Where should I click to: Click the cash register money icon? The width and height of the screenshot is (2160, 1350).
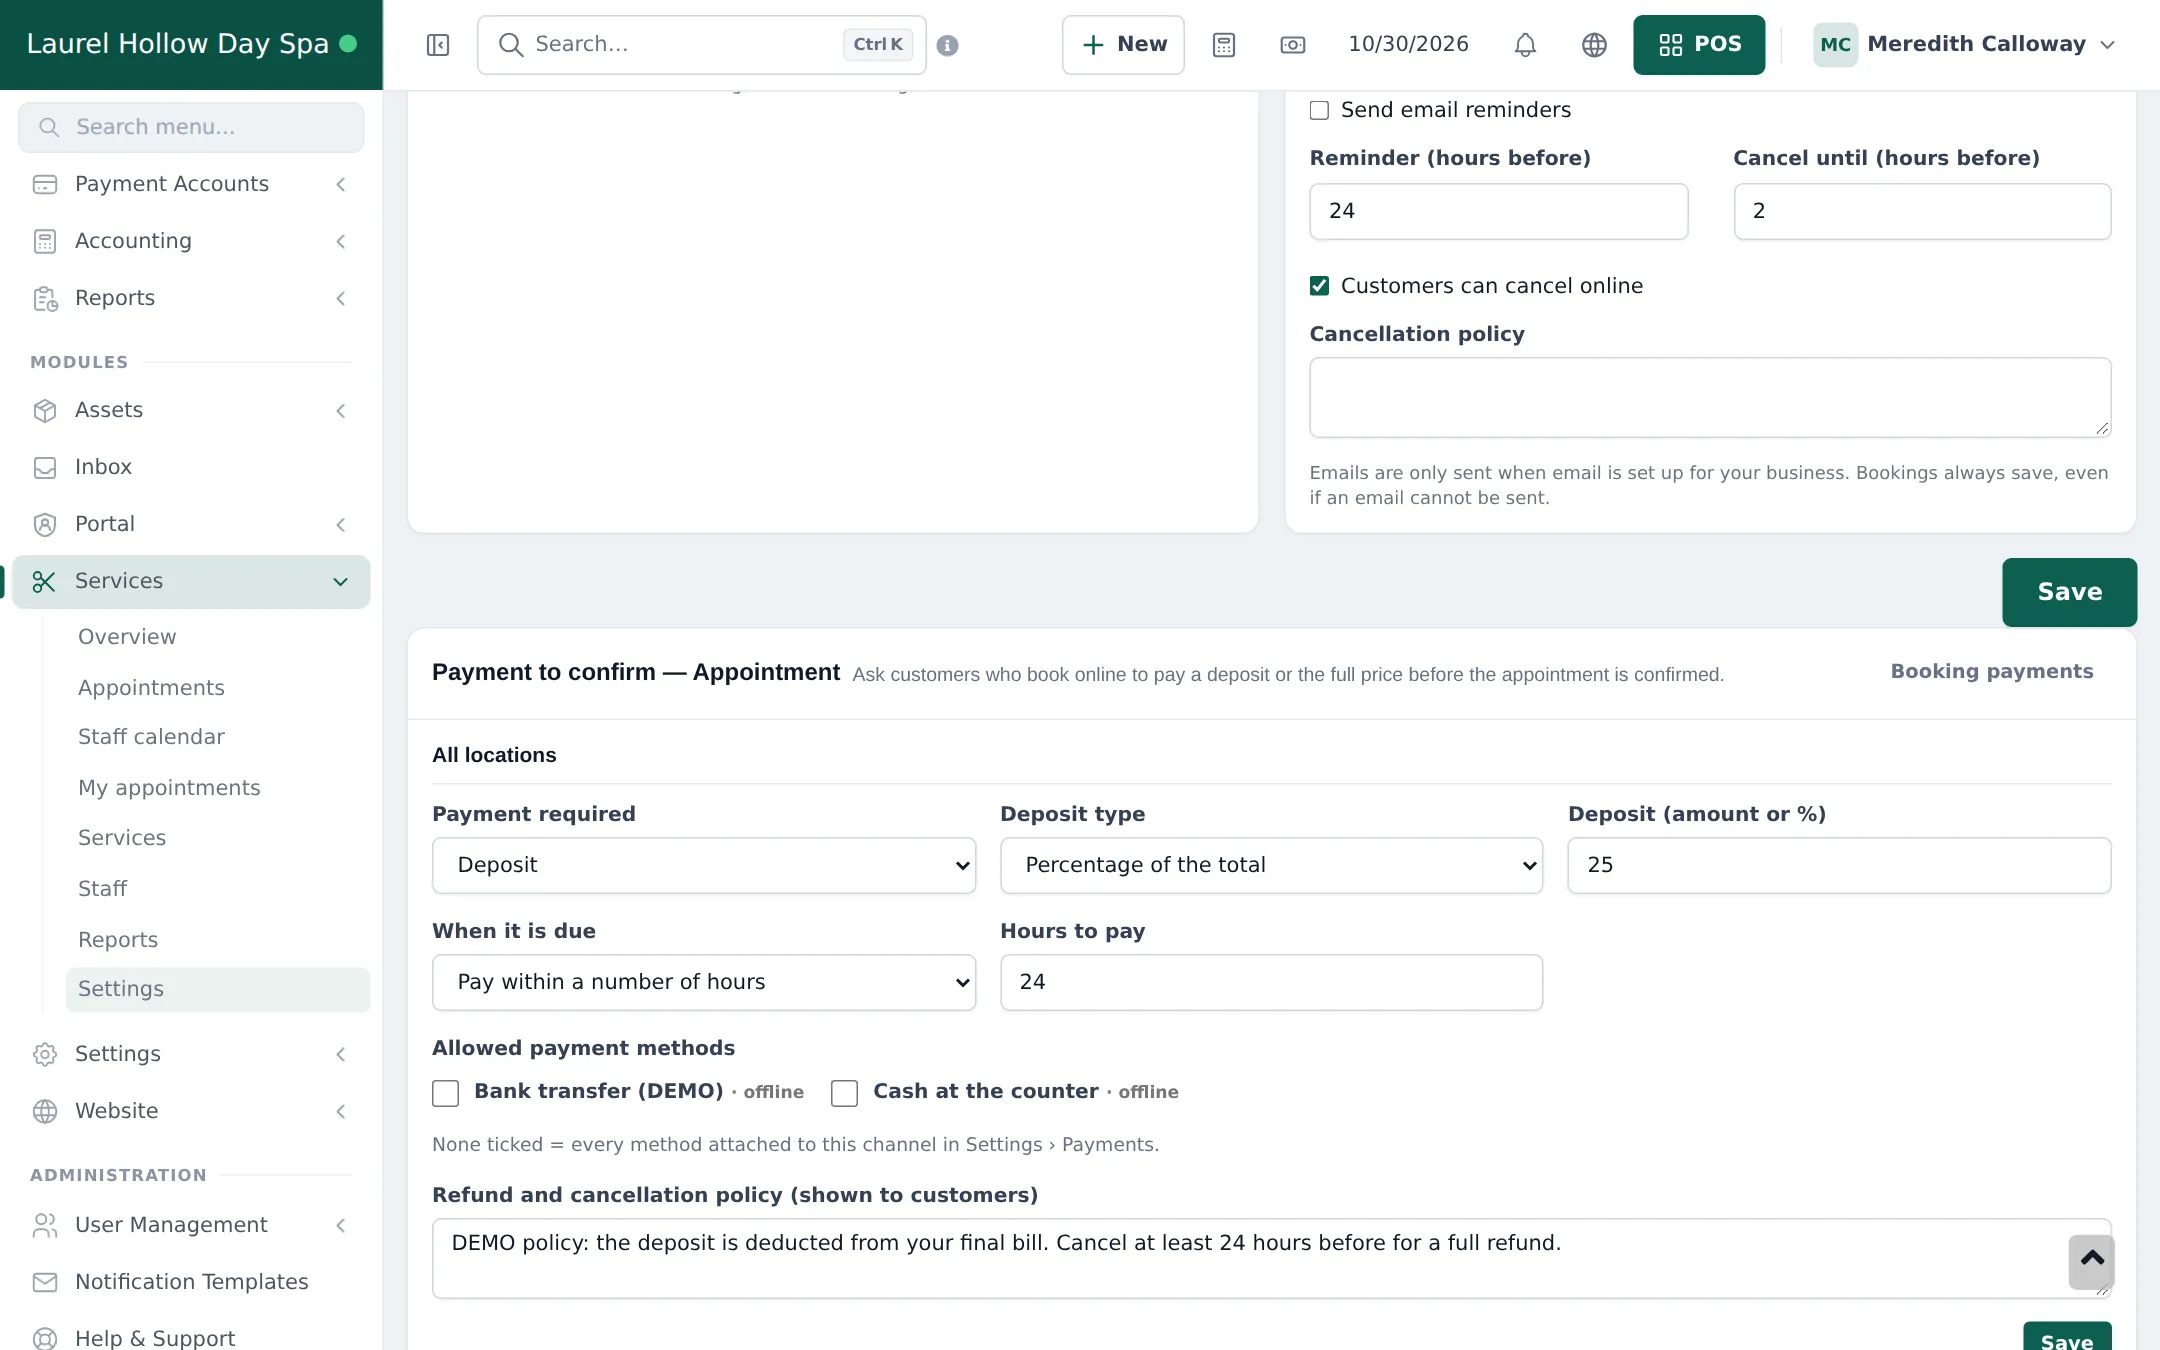click(1293, 45)
